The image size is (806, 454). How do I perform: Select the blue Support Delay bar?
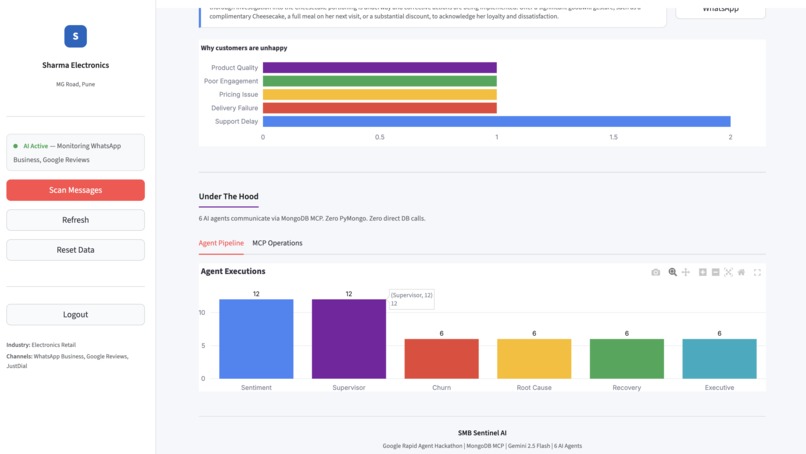click(497, 121)
